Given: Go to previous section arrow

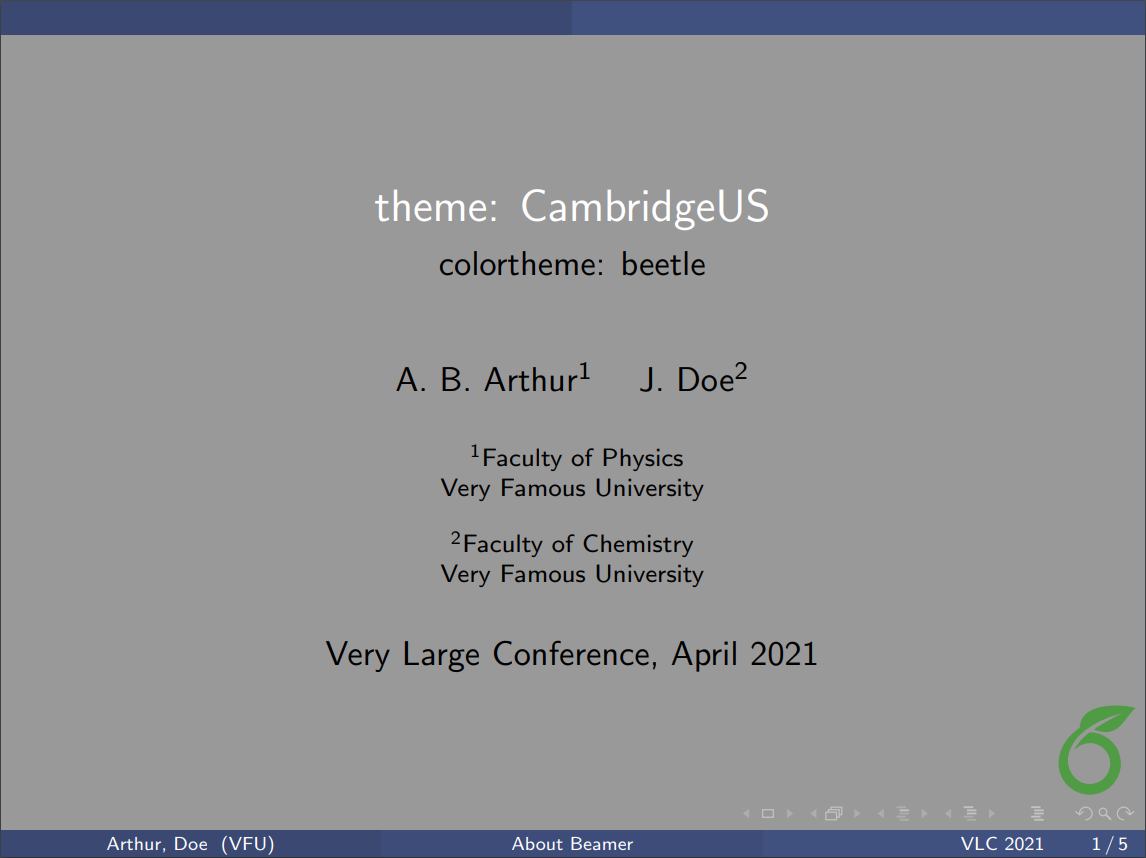Looking at the screenshot, I should click(x=948, y=813).
